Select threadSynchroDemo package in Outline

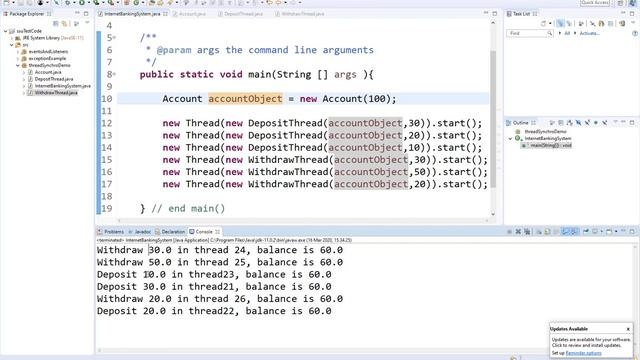tap(545, 132)
